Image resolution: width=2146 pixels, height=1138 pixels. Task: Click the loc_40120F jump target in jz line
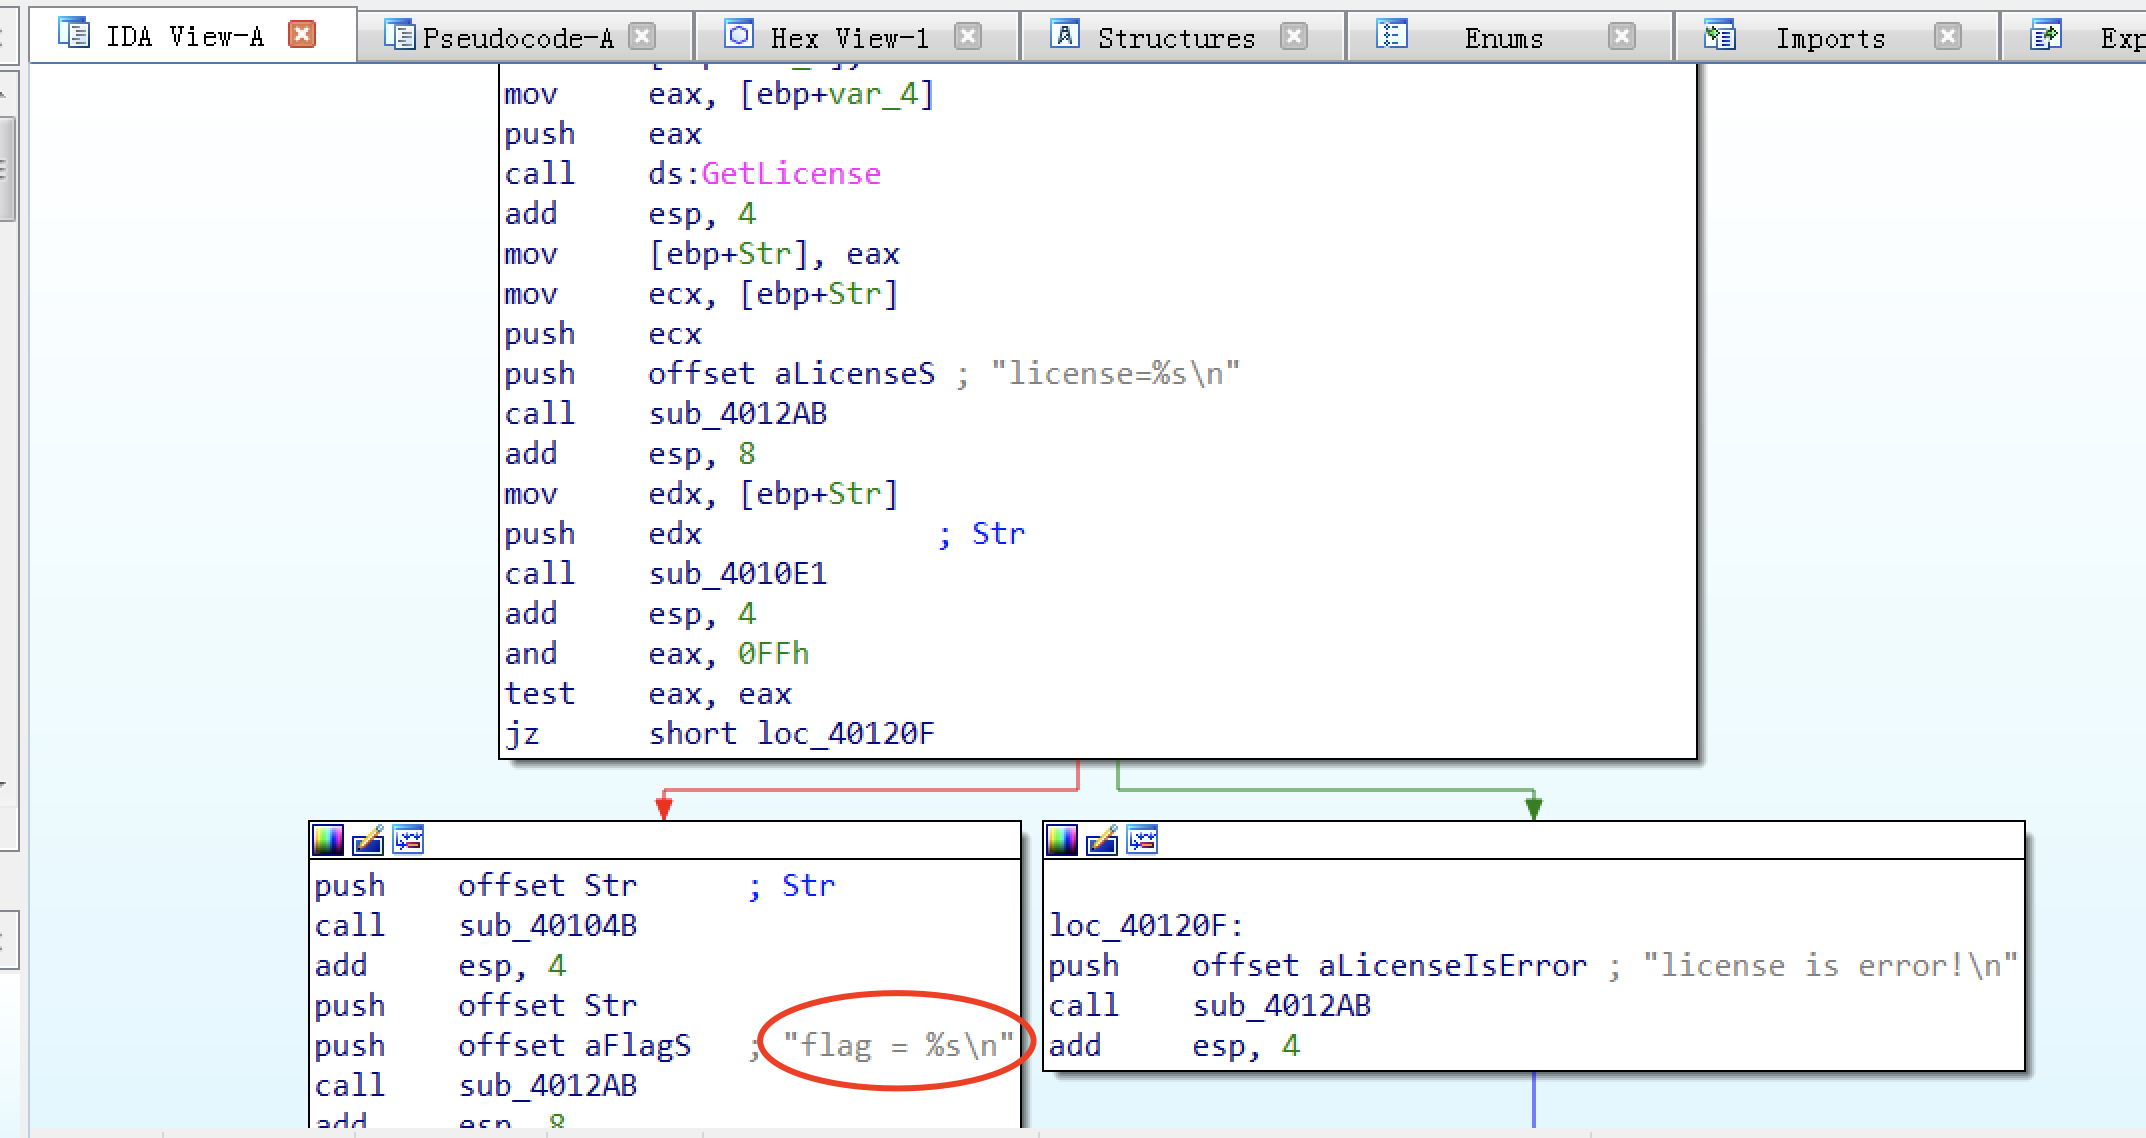point(845,734)
